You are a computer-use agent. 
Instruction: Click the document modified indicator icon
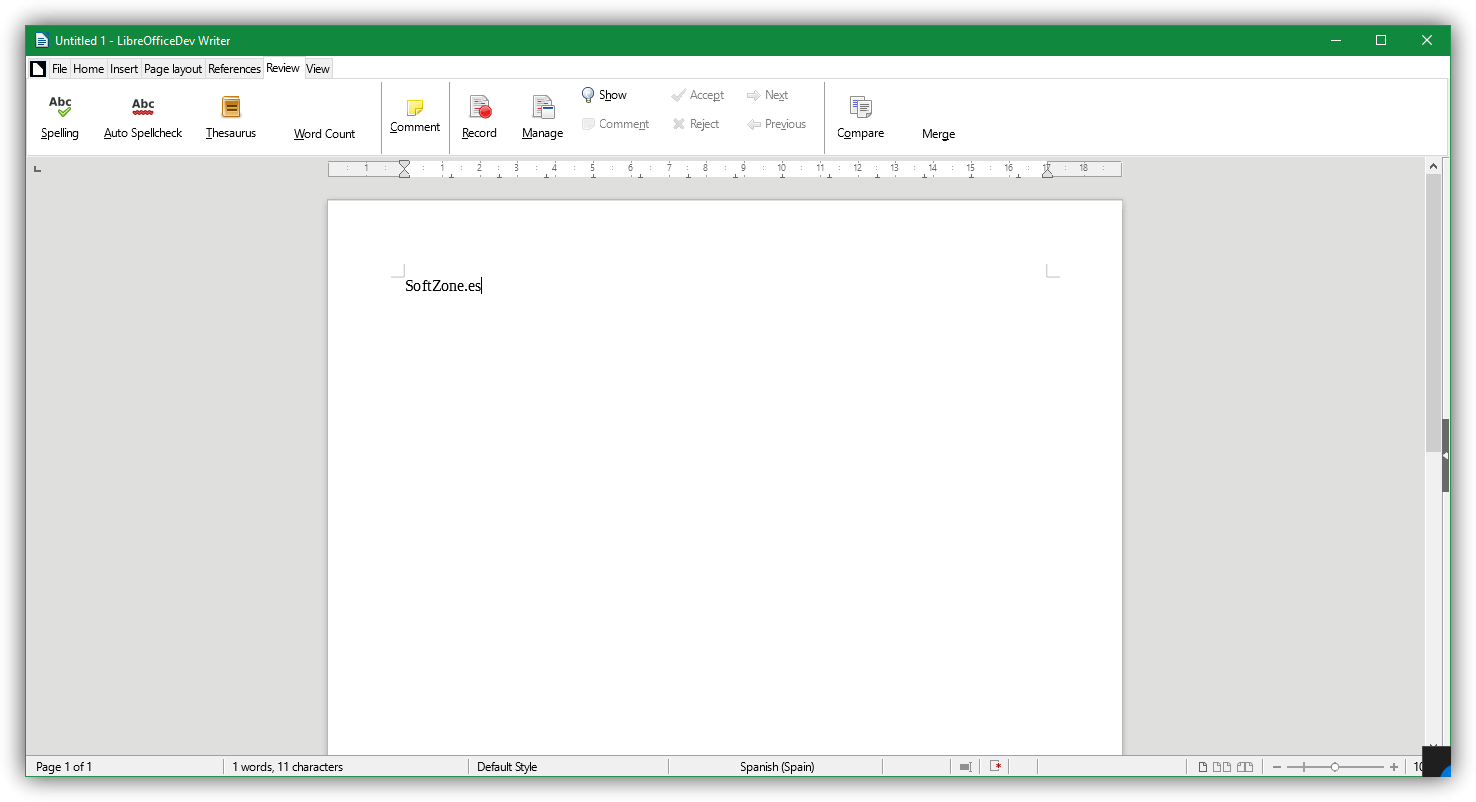point(996,767)
